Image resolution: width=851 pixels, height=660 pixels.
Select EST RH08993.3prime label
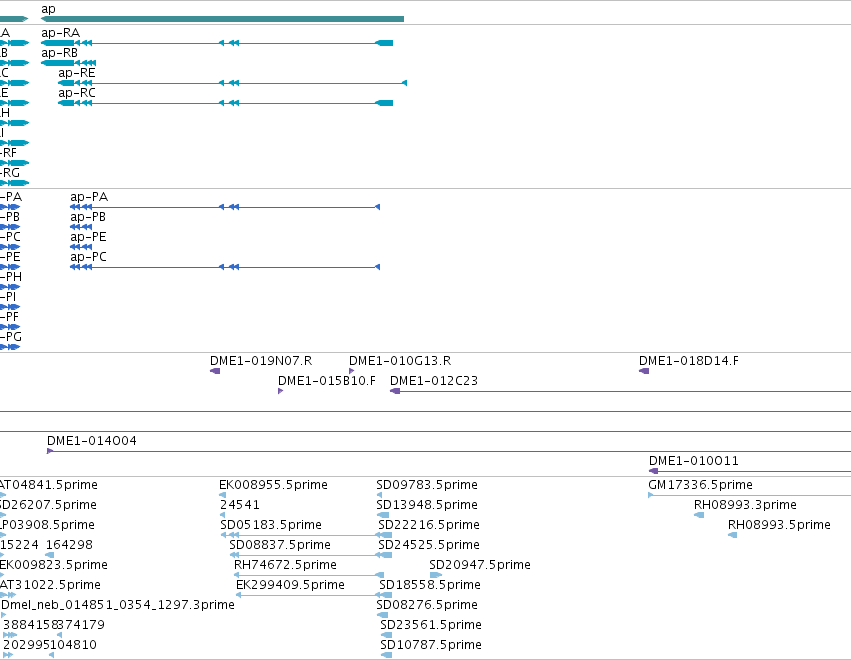[745, 505]
